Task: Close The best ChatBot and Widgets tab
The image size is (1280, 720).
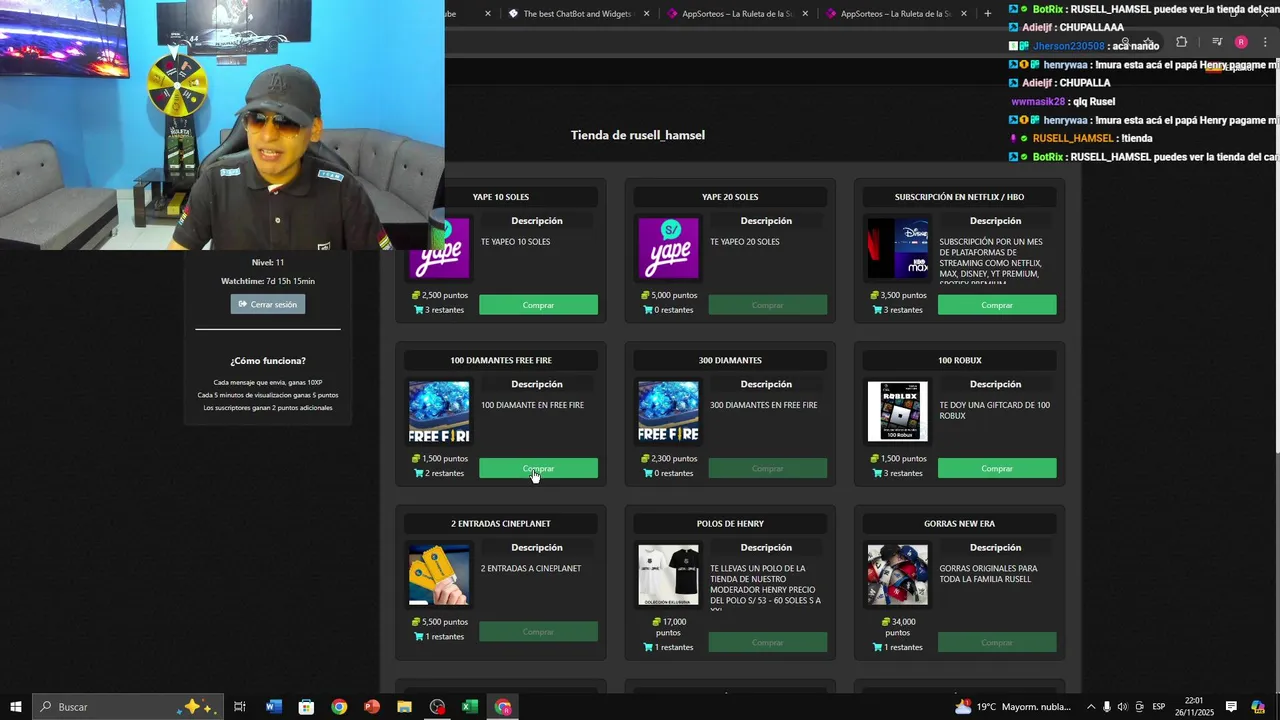Action: (646, 14)
